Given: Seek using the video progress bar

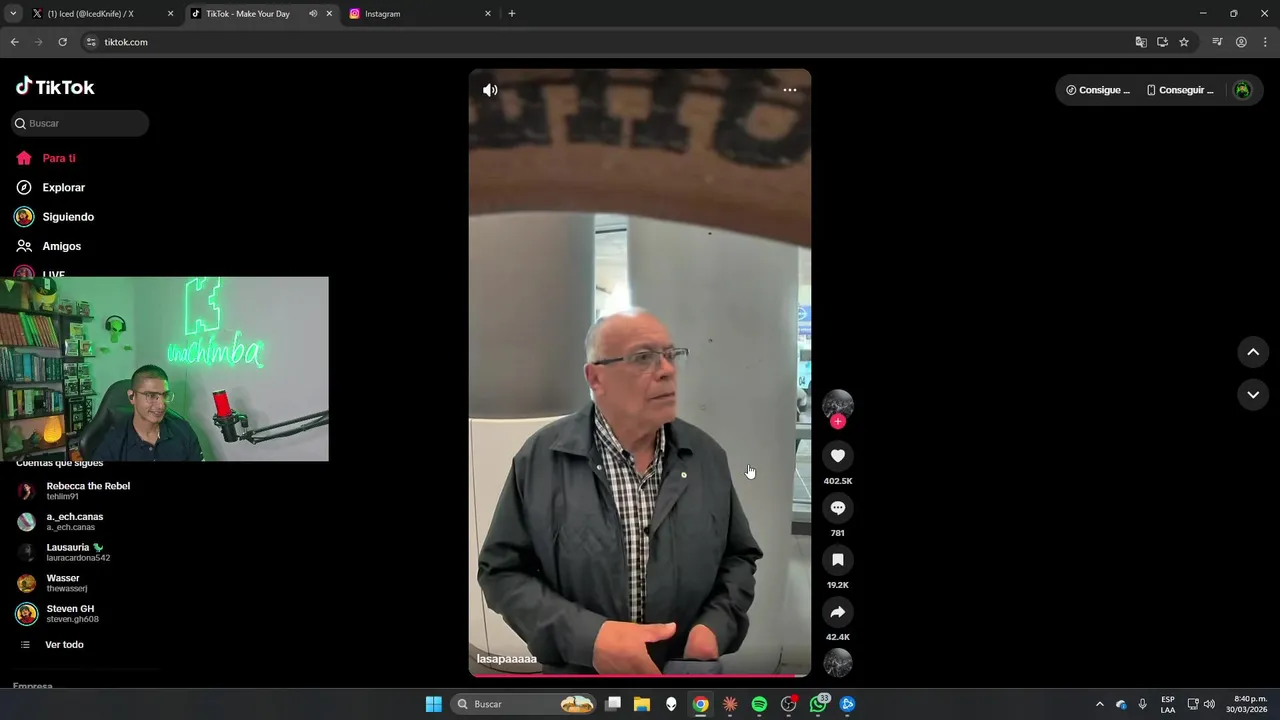Looking at the screenshot, I should click(640, 676).
